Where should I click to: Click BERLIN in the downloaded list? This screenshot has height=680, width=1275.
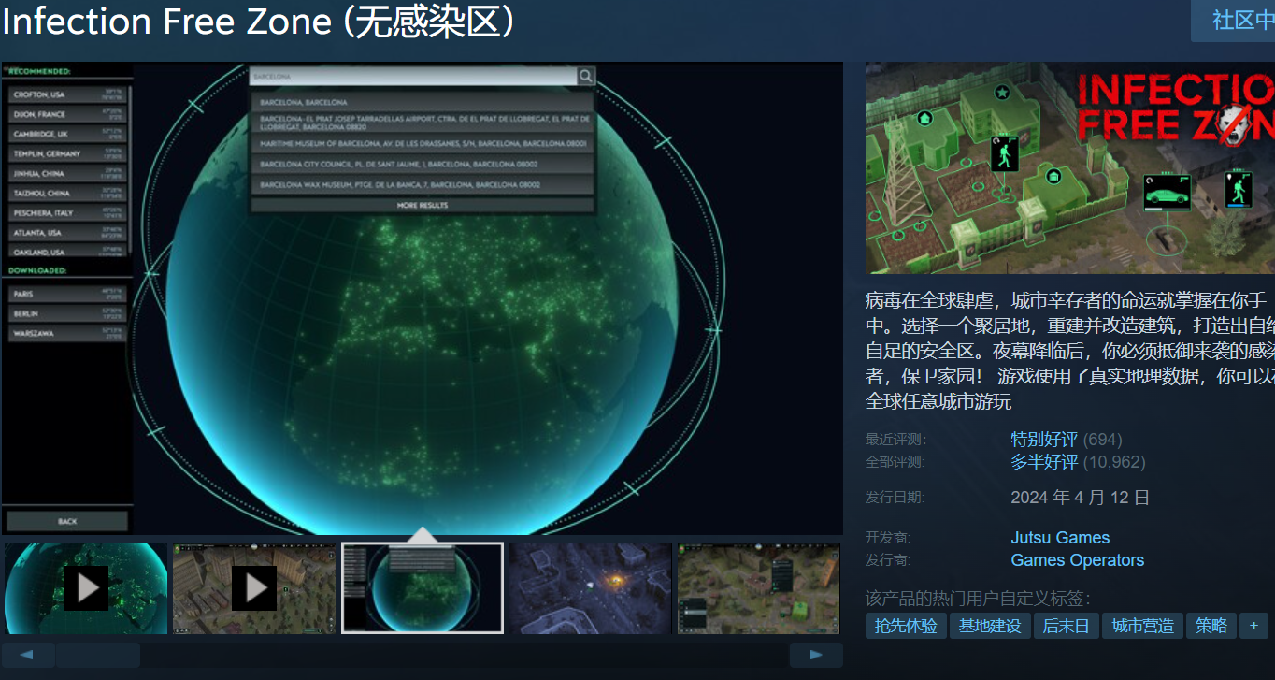68,313
